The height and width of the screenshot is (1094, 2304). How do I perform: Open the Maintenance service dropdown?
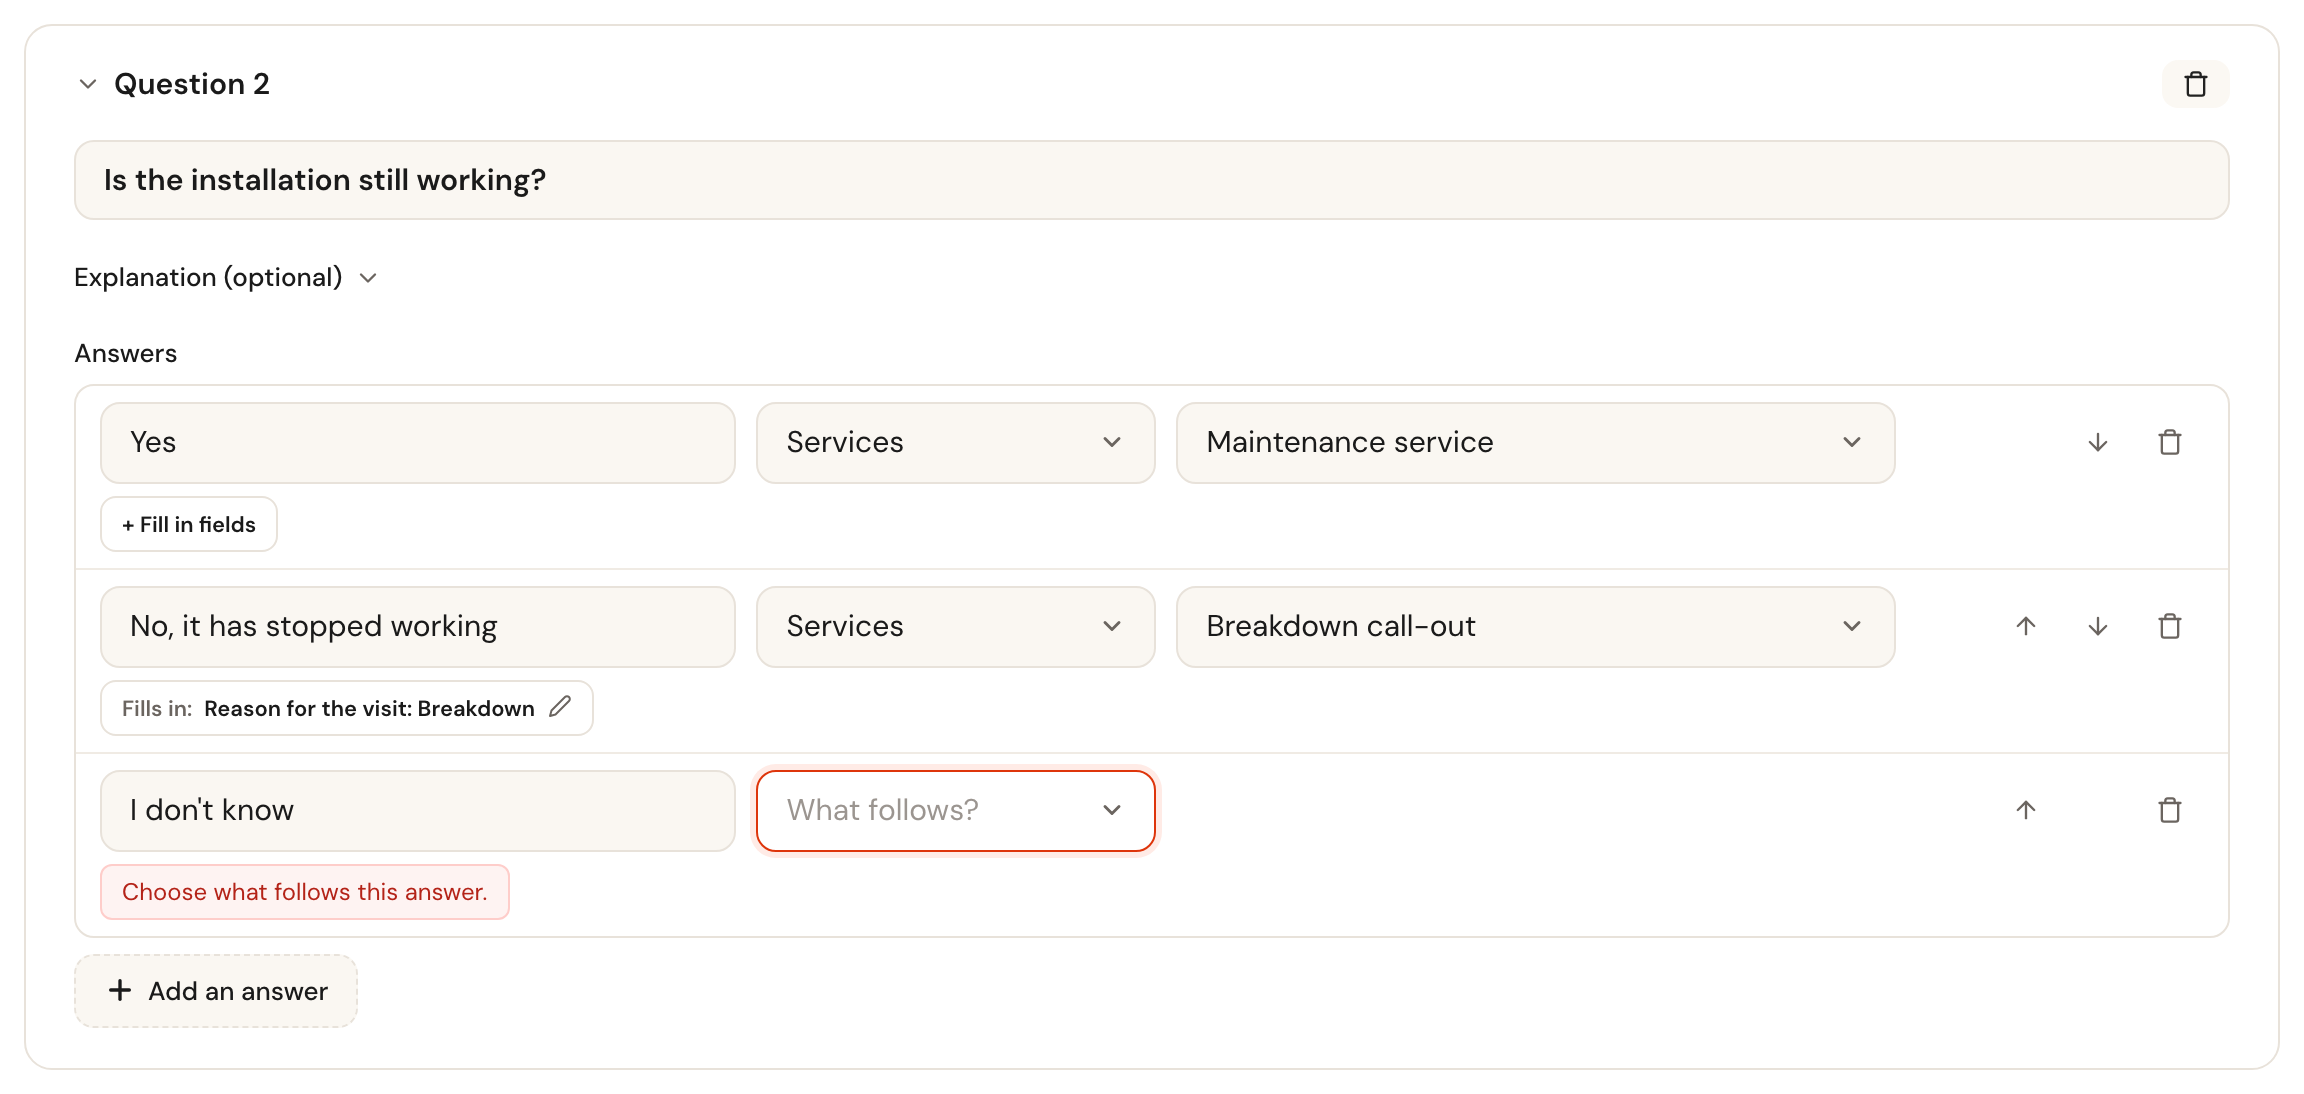tap(1536, 443)
